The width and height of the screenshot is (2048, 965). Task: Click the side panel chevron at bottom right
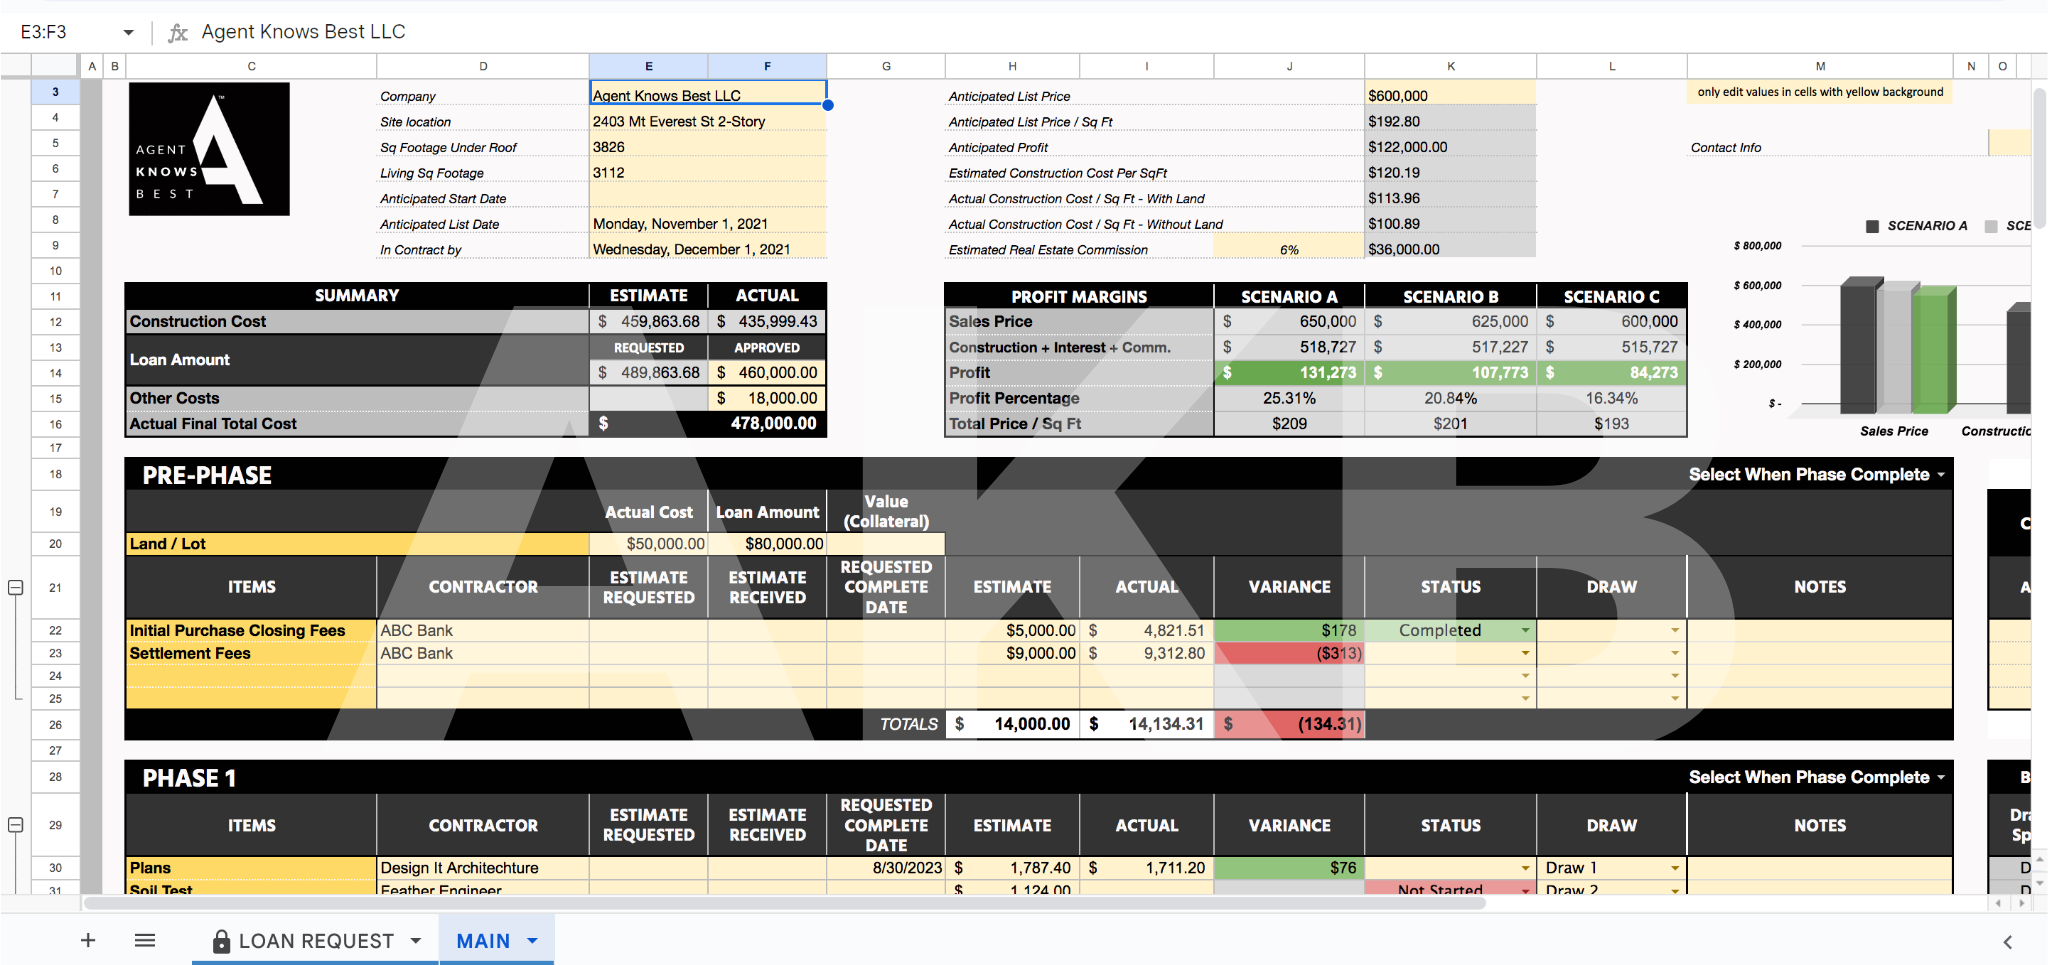[x=2007, y=942]
